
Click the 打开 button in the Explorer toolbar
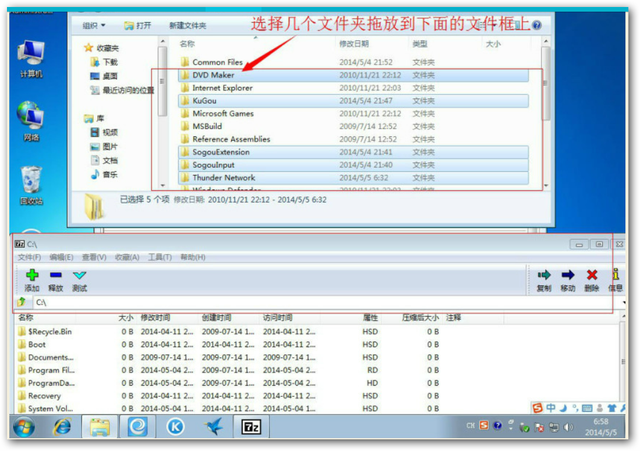coord(138,26)
